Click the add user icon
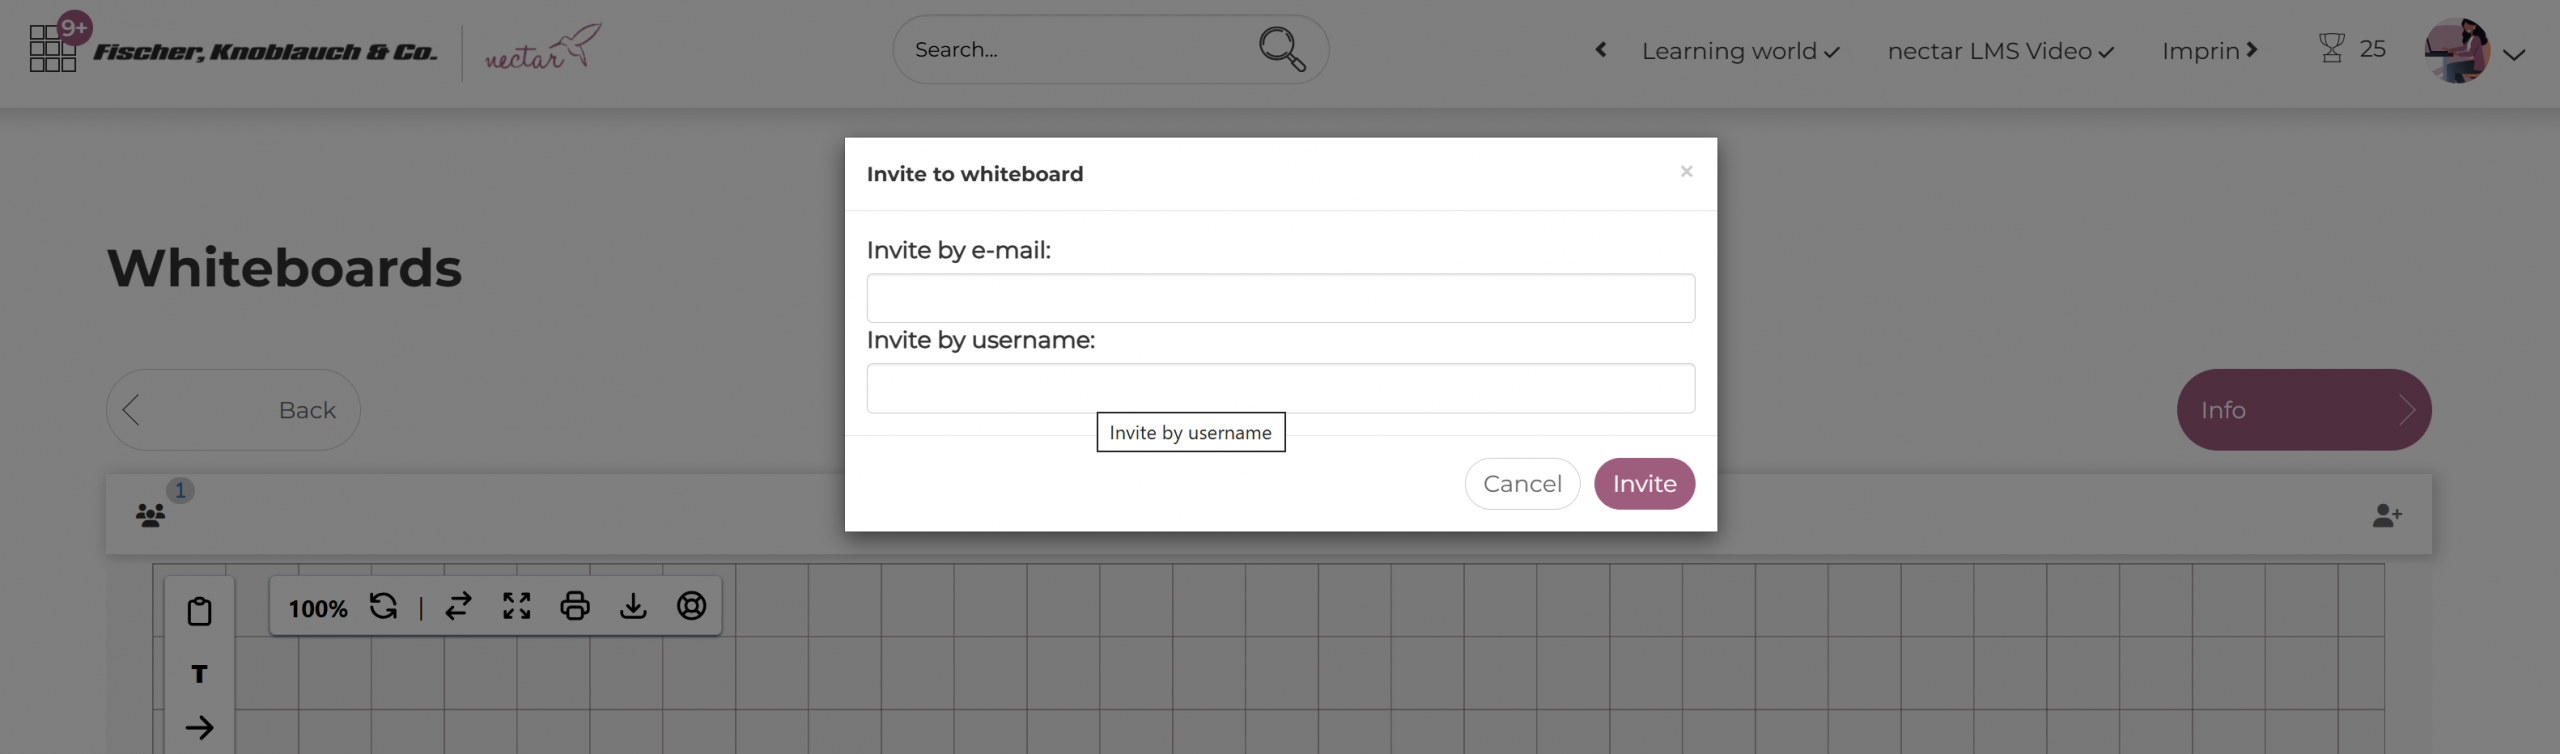Screen dimensions: 2560x754 click(2386, 515)
